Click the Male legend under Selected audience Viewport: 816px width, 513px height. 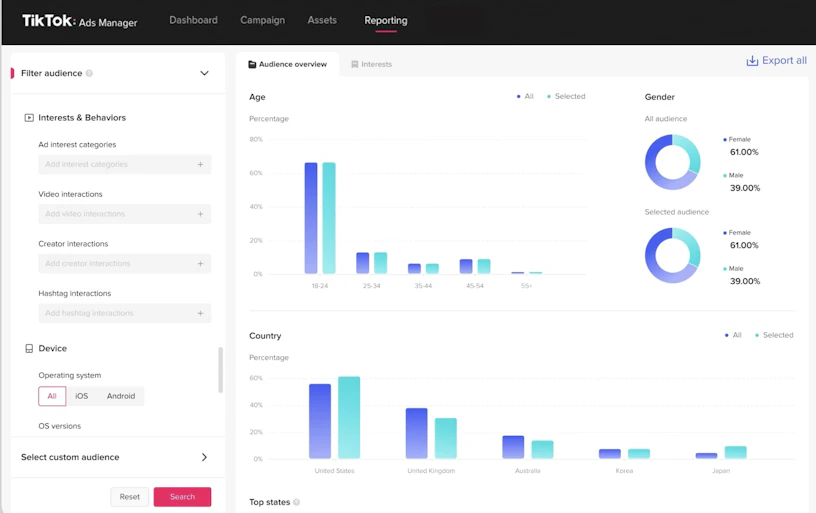point(735,268)
